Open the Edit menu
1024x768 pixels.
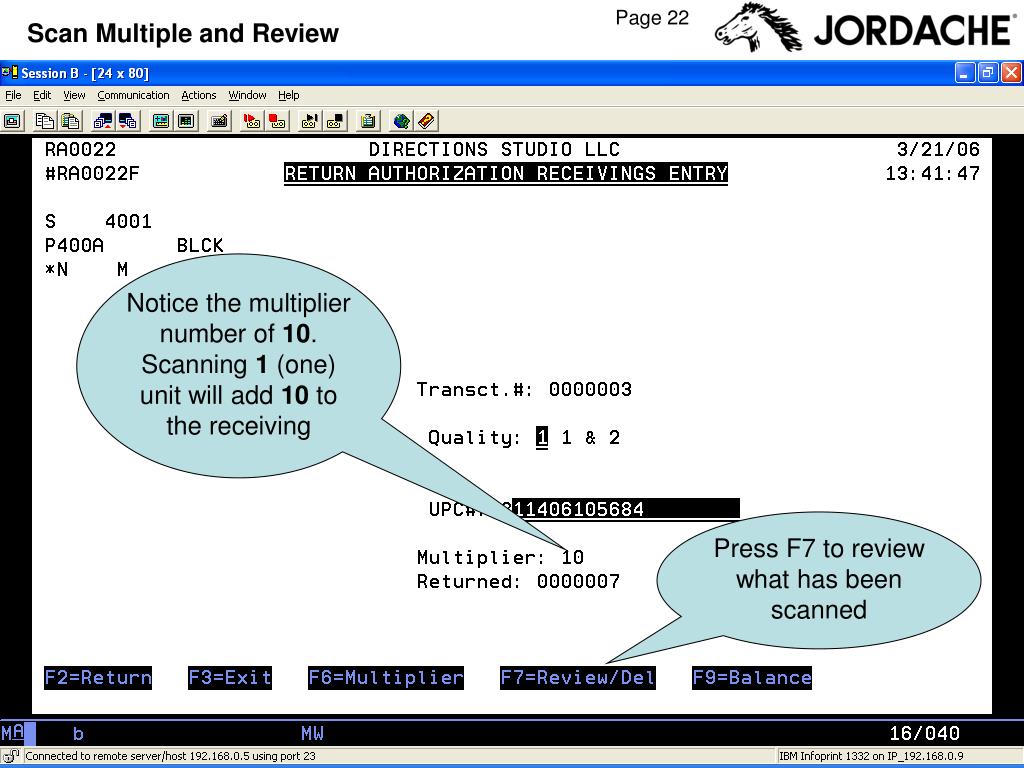42,95
